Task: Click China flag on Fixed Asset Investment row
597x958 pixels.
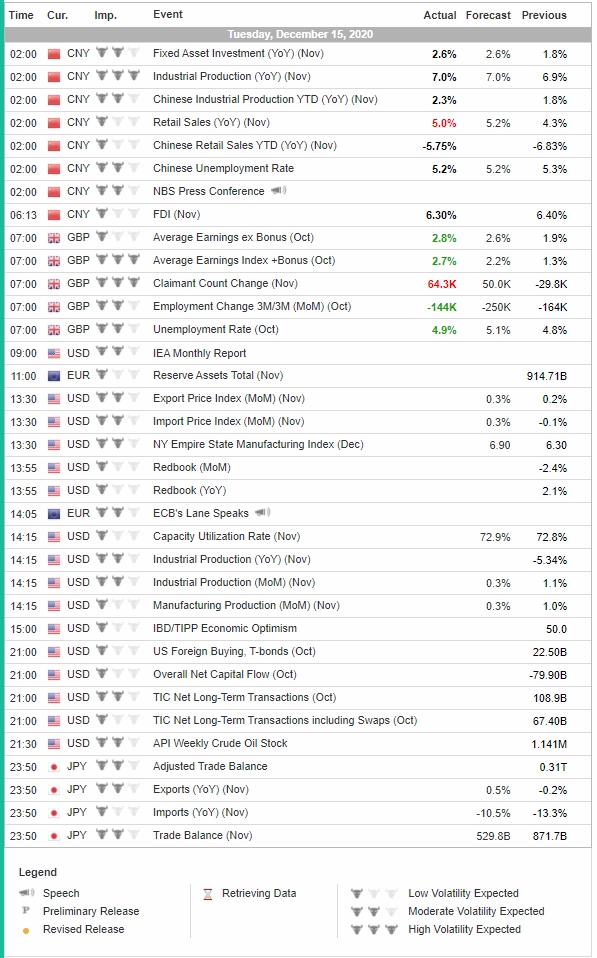Action: click(54, 54)
